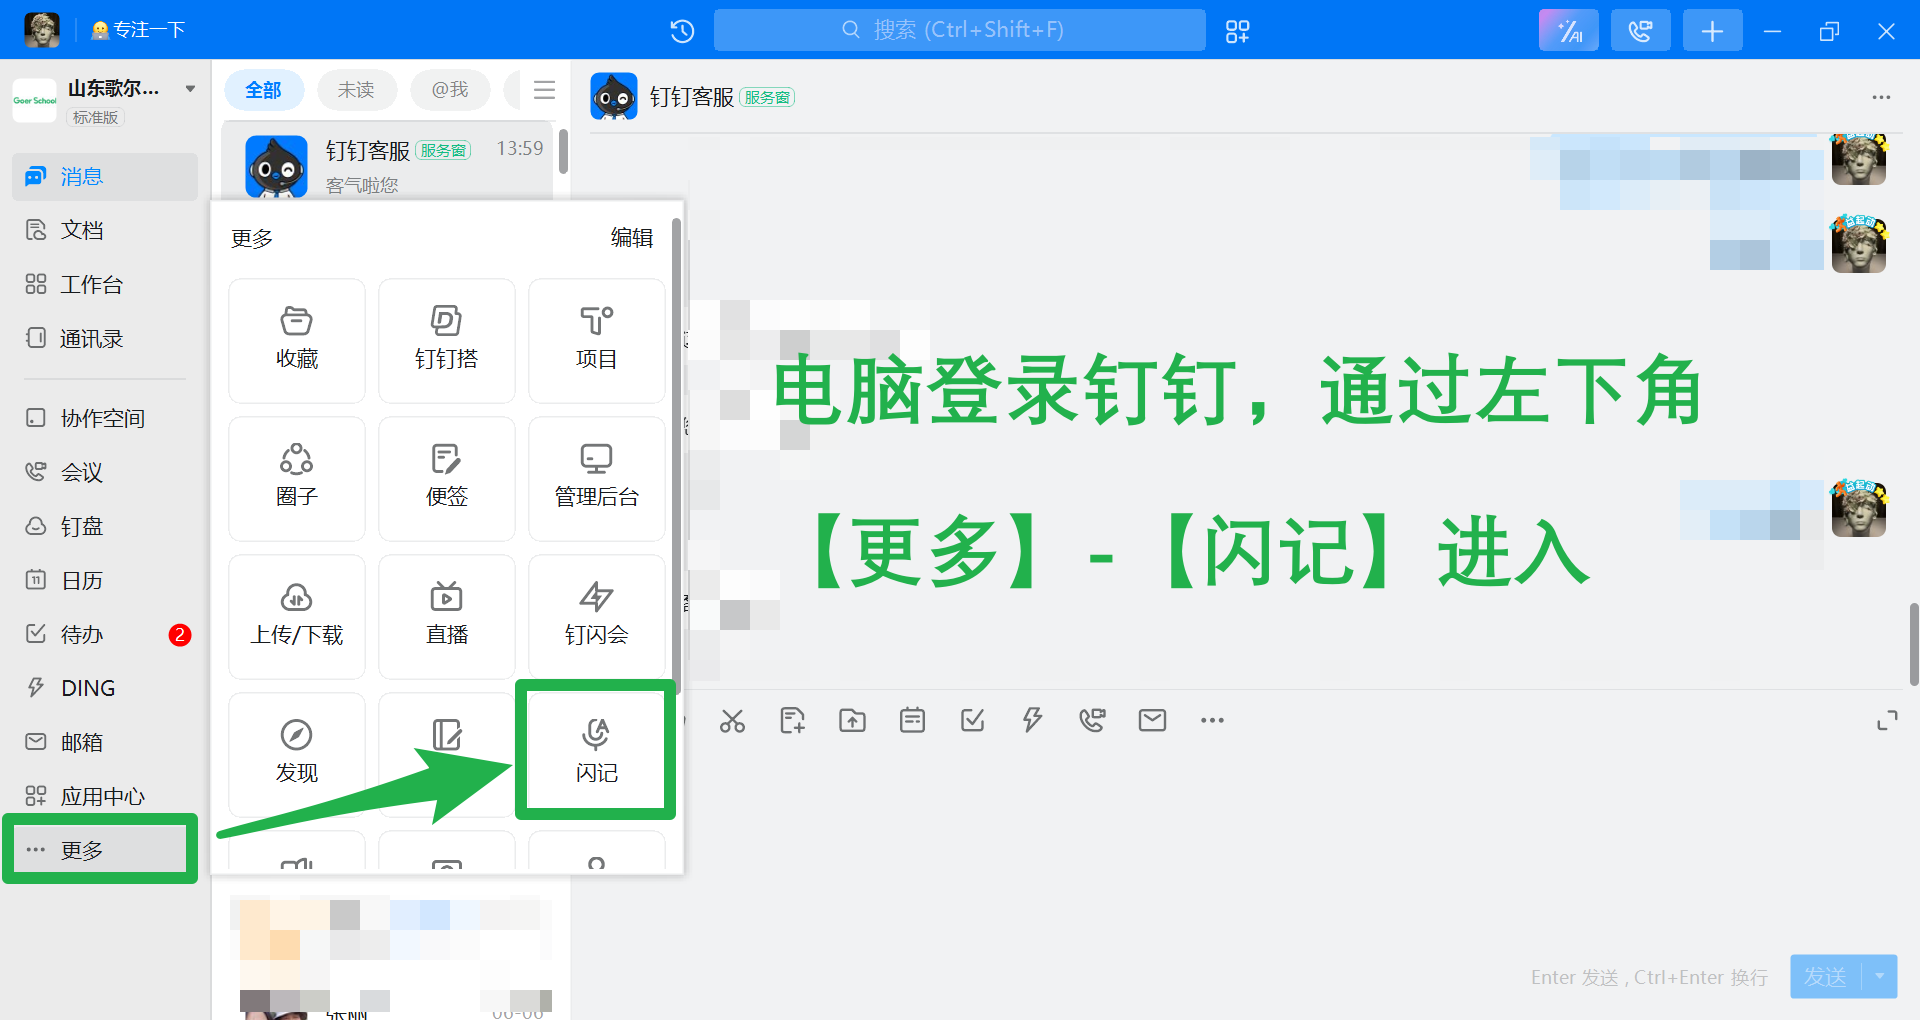Go to 钉盘 drive in sidebar
The height and width of the screenshot is (1020, 1920).
[105, 526]
